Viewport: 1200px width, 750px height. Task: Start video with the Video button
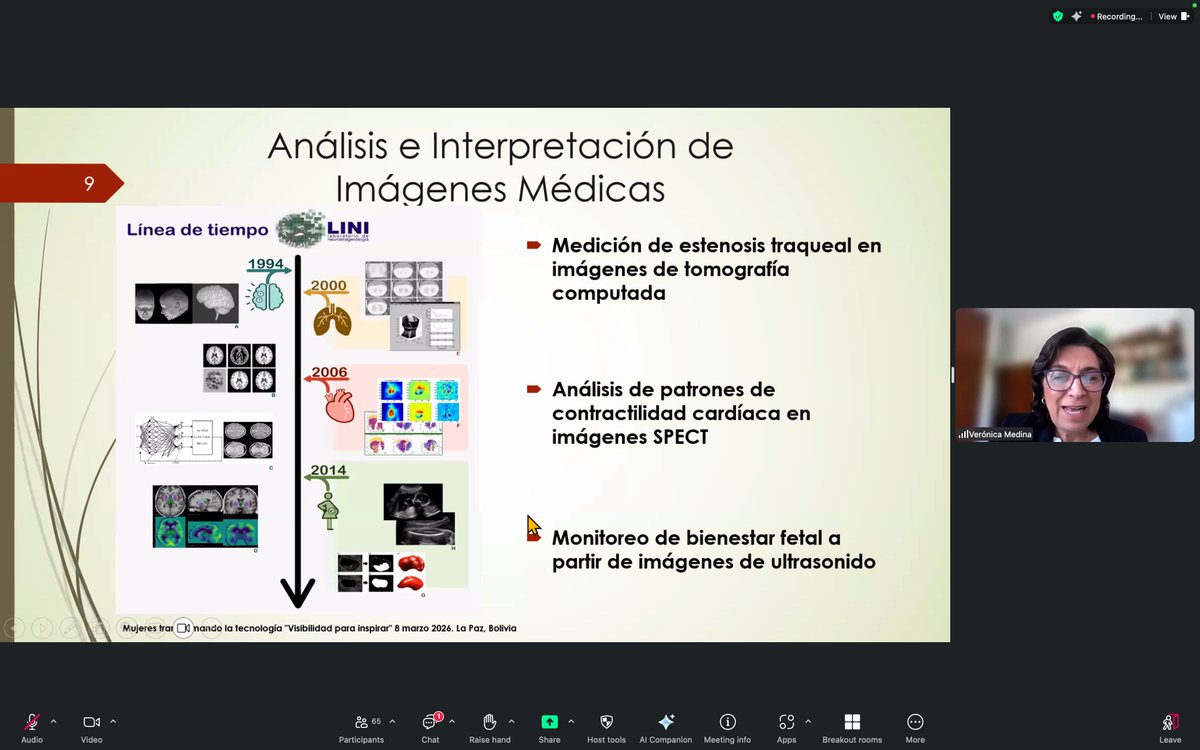pos(91,727)
